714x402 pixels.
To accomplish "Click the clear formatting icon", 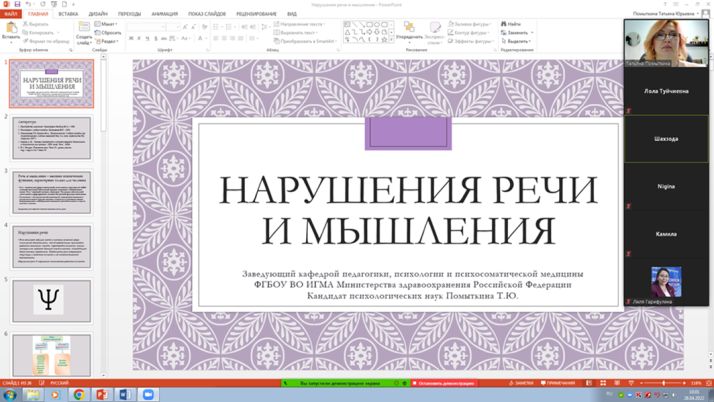I will [204, 27].
